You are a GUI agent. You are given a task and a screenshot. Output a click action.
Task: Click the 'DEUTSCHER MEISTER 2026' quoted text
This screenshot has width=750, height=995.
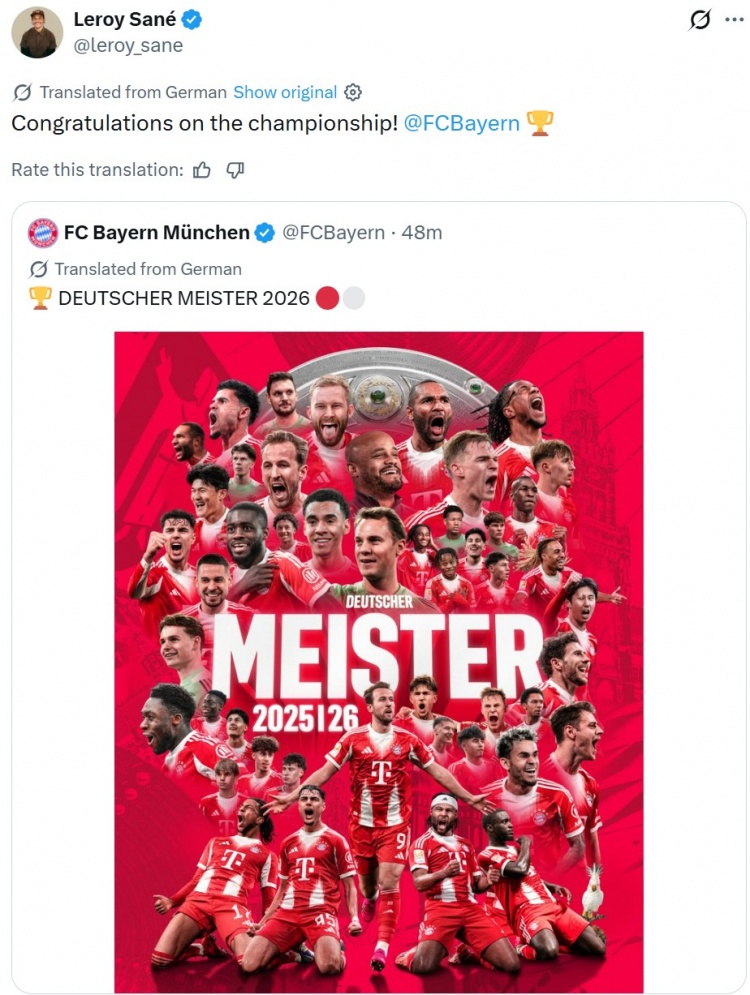(184, 298)
